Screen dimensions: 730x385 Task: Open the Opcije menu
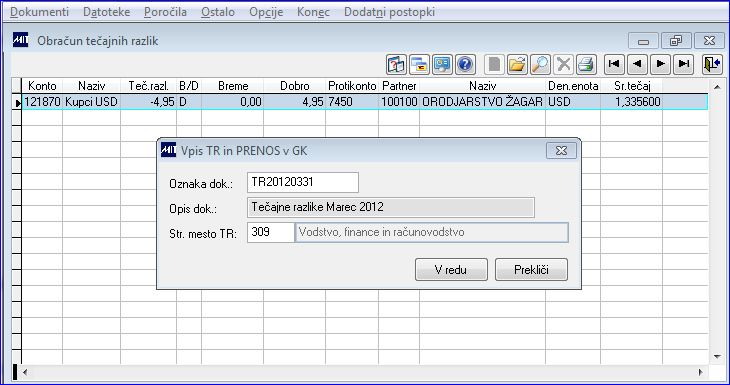266,12
